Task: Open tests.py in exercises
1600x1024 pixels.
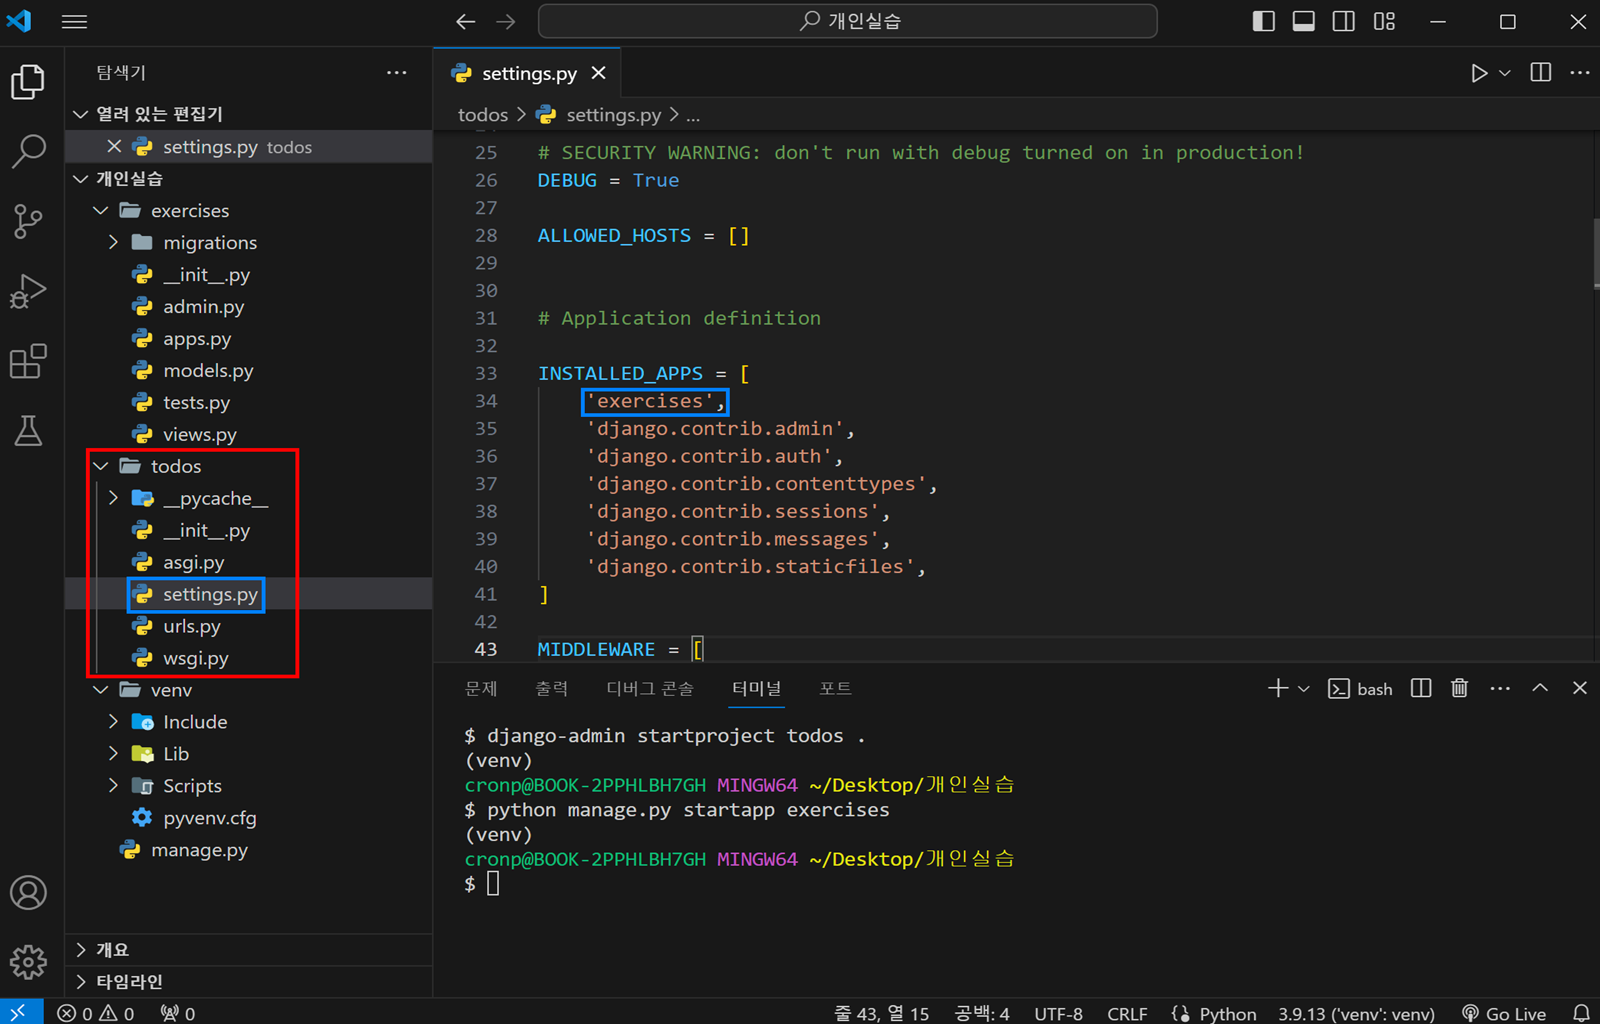Action: click(x=249, y=402)
